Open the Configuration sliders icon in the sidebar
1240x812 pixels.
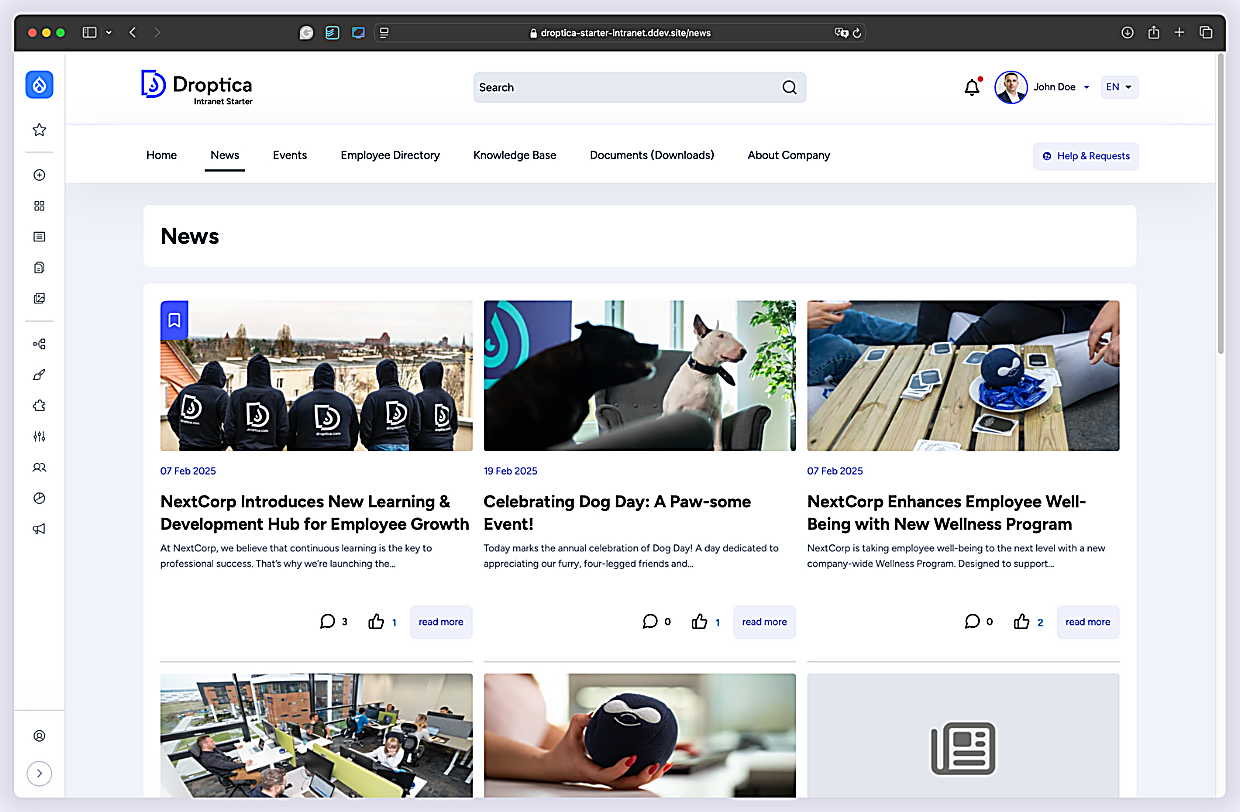click(39, 437)
